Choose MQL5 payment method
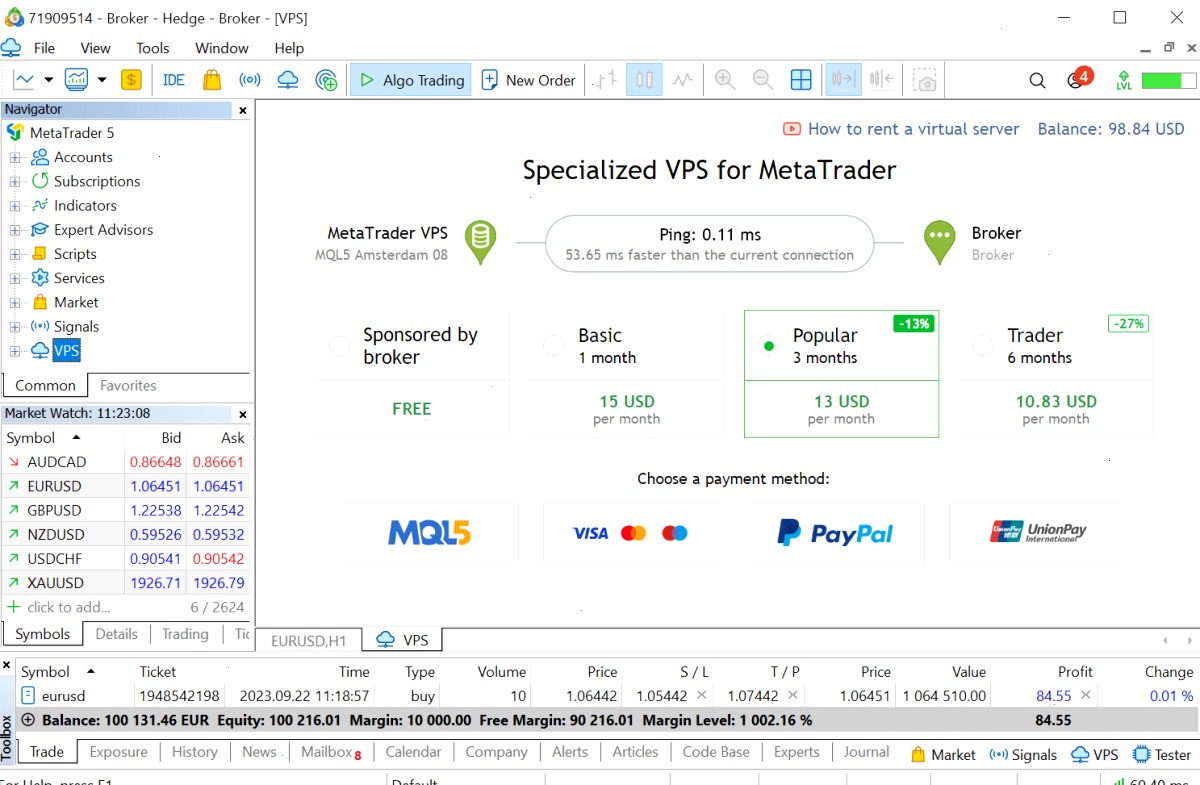 [x=429, y=533]
